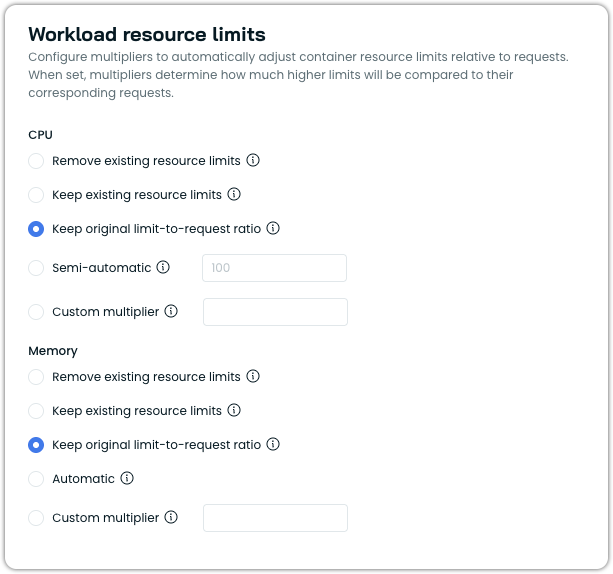Click info icon beside Memory Remove existing resource limits

pos(253,377)
